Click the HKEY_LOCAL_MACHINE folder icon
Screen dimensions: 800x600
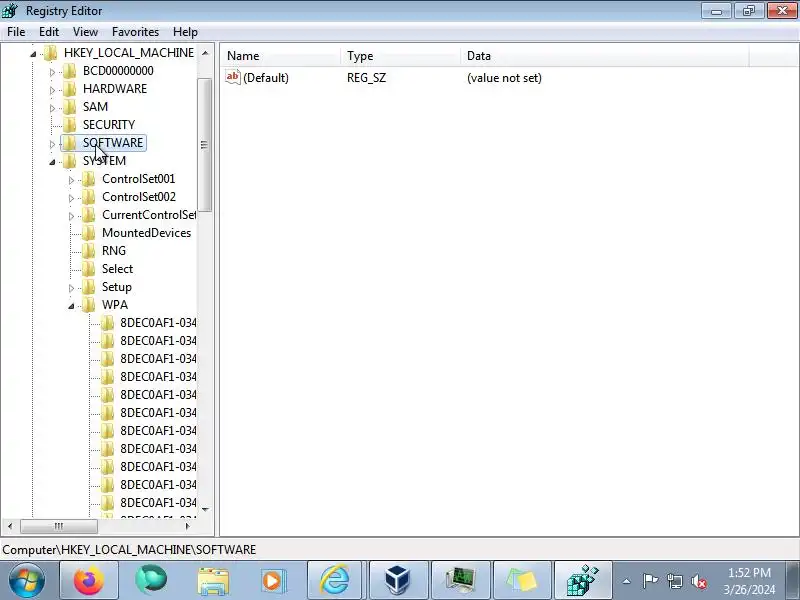(50, 53)
